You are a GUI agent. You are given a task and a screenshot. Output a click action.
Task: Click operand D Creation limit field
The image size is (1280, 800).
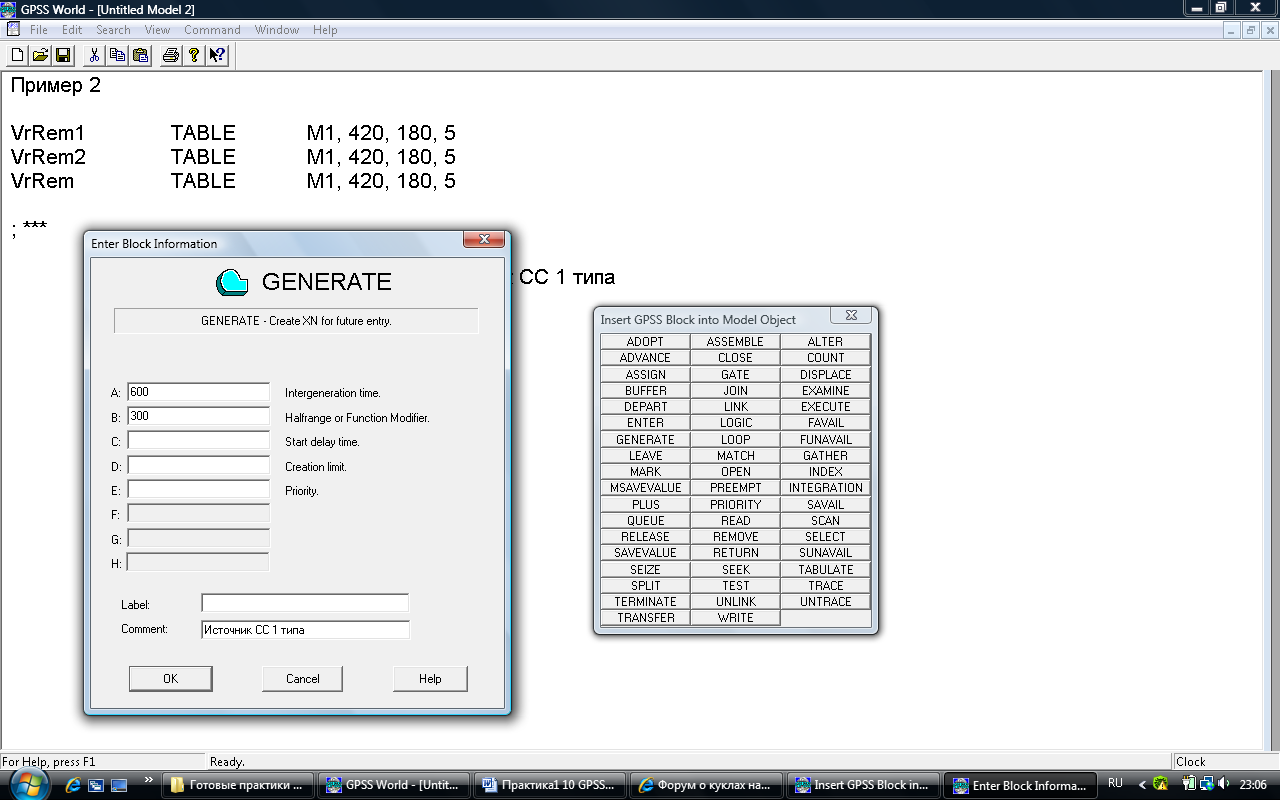pyautogui.click(x=199, y=466)
